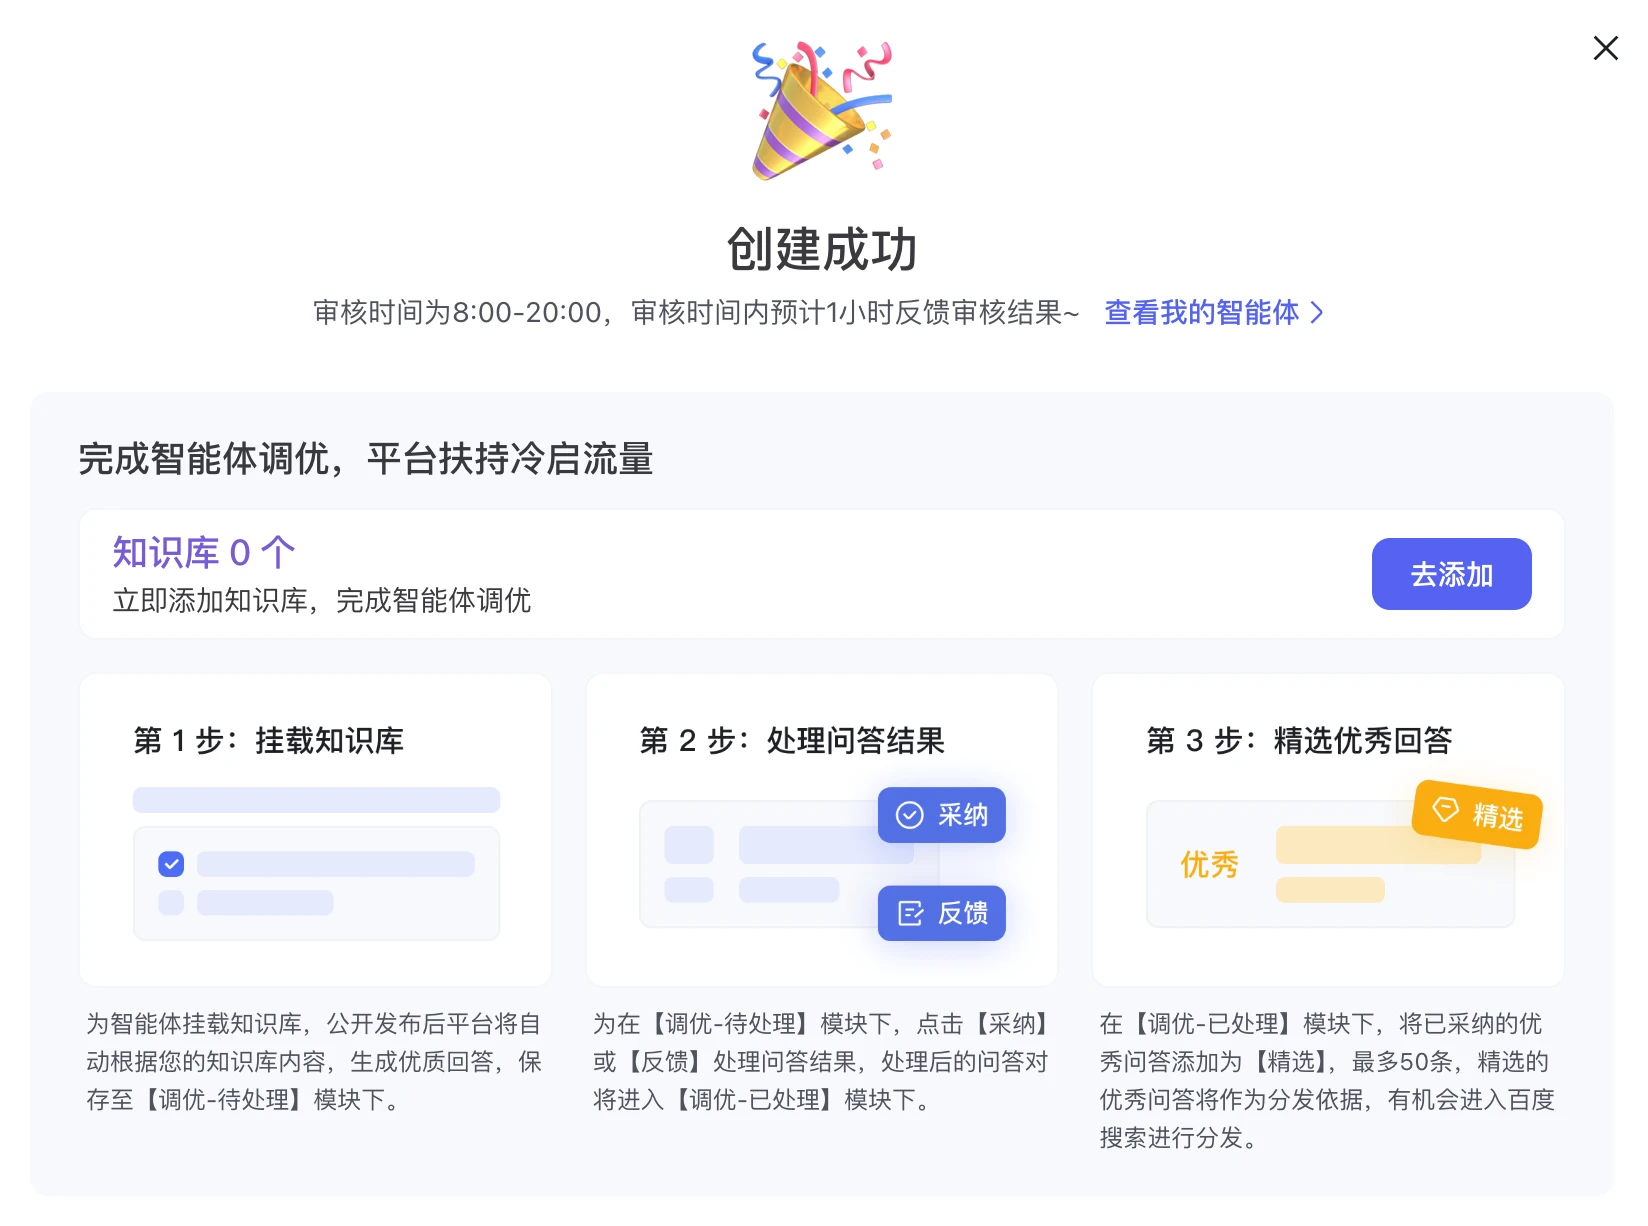Click the check-circle icon on the 采纳 badge
Screen dimensions: 1648x1226
[x=908, y=815]
